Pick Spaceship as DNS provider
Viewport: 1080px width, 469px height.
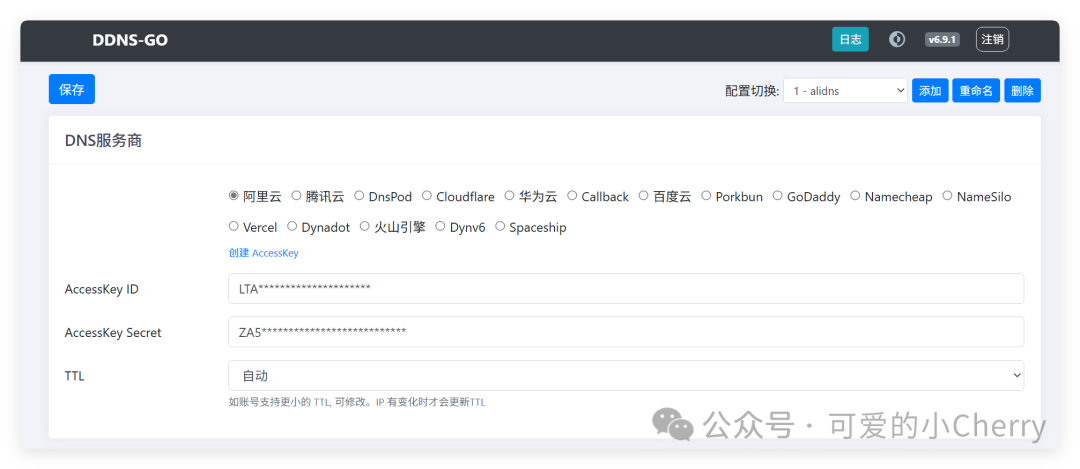click(x=500, y=226)
